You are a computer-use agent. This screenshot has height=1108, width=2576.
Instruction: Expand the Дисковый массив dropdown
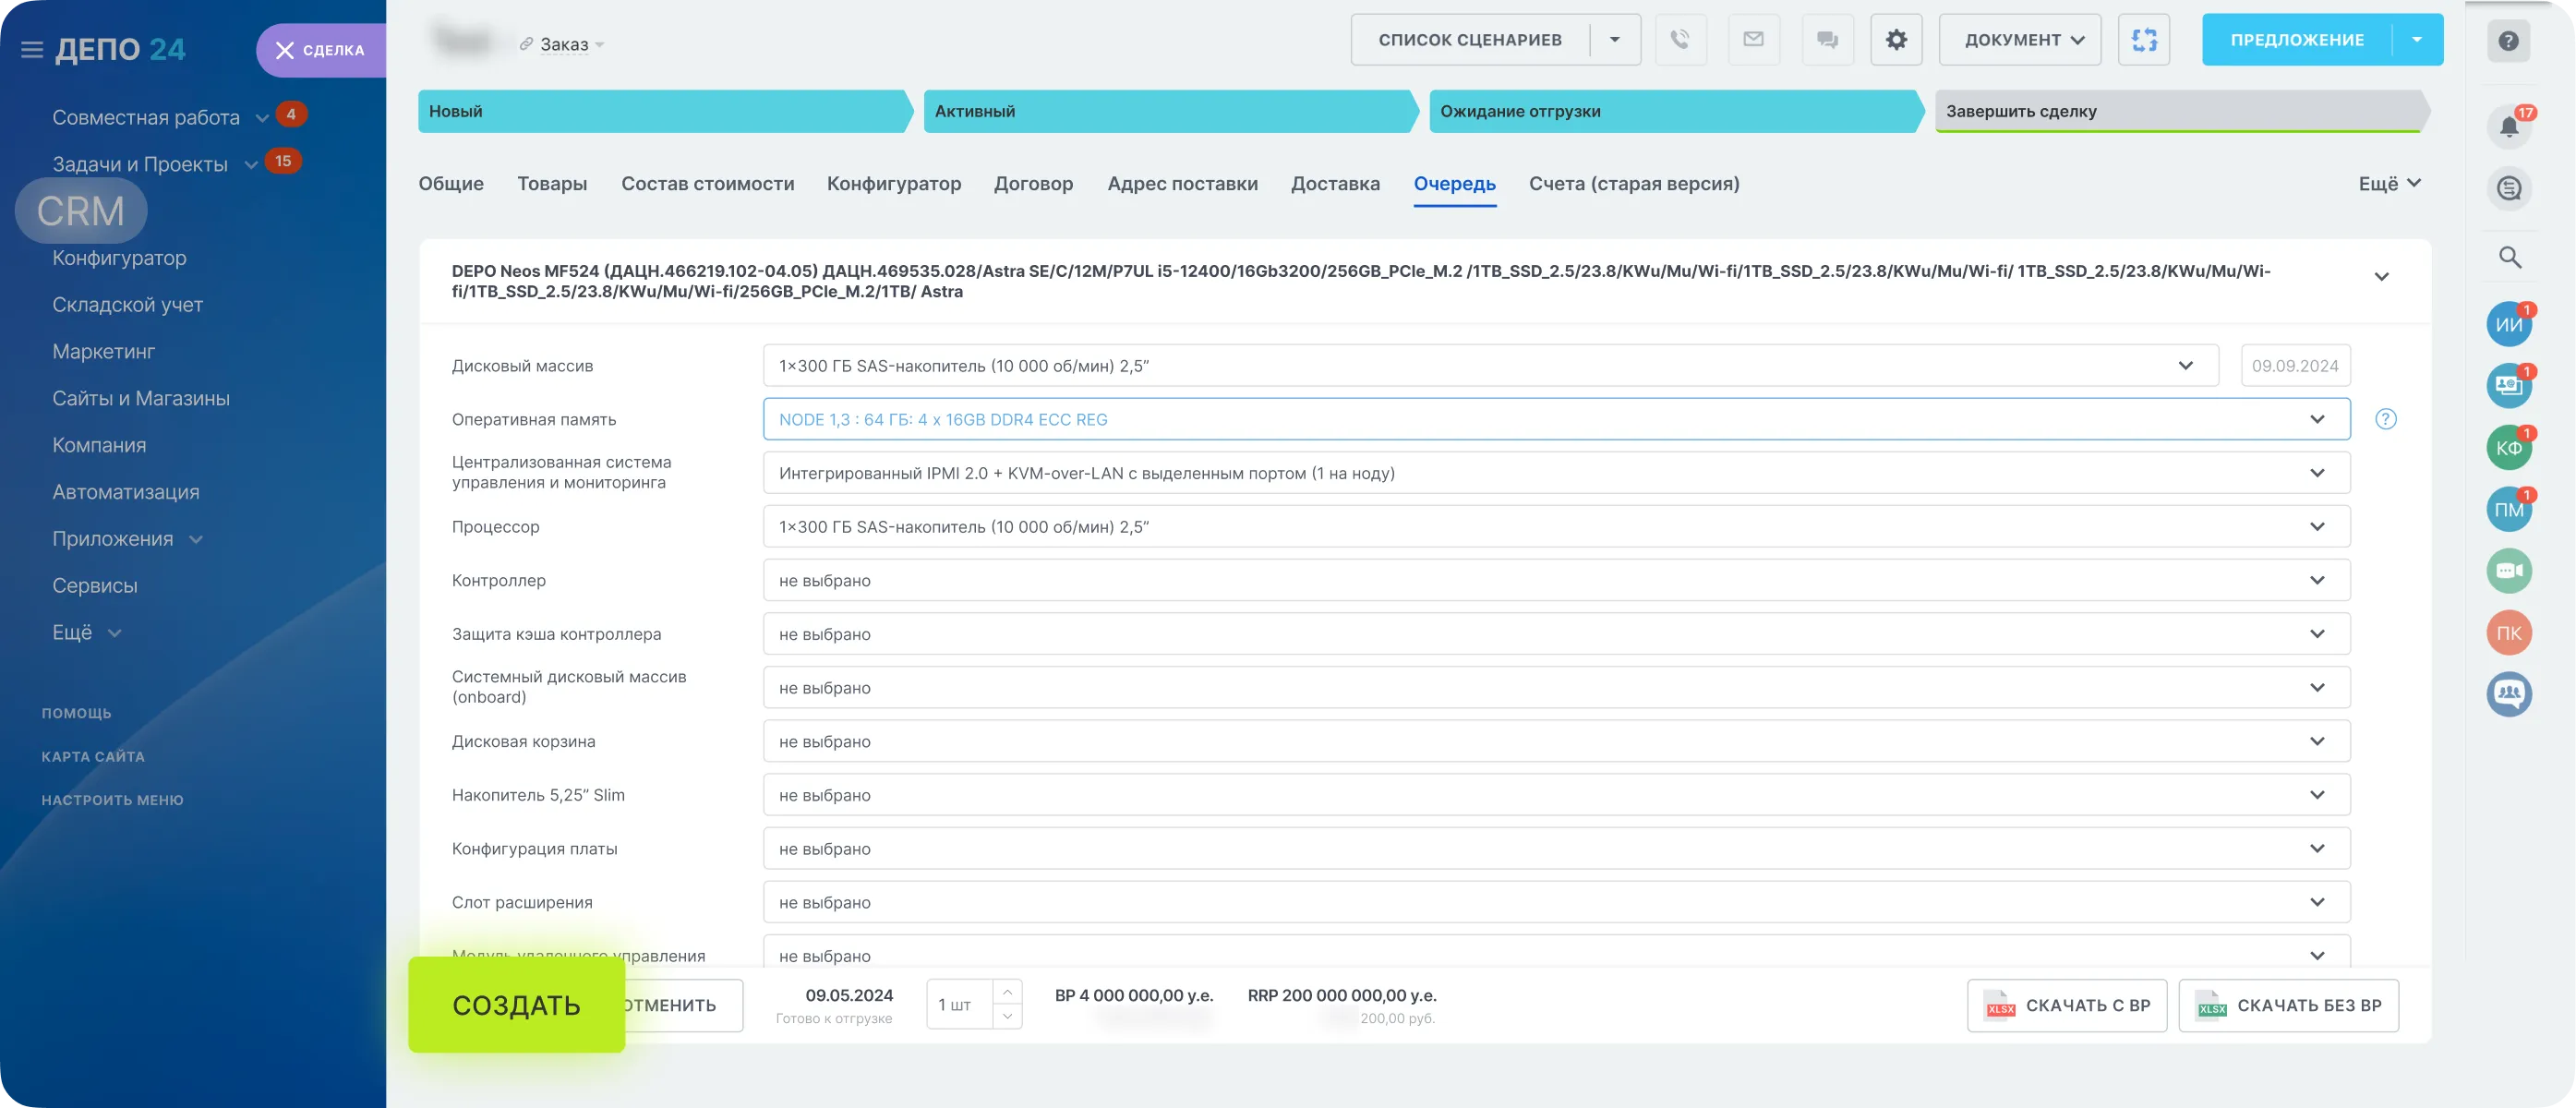click(2185, 366)
